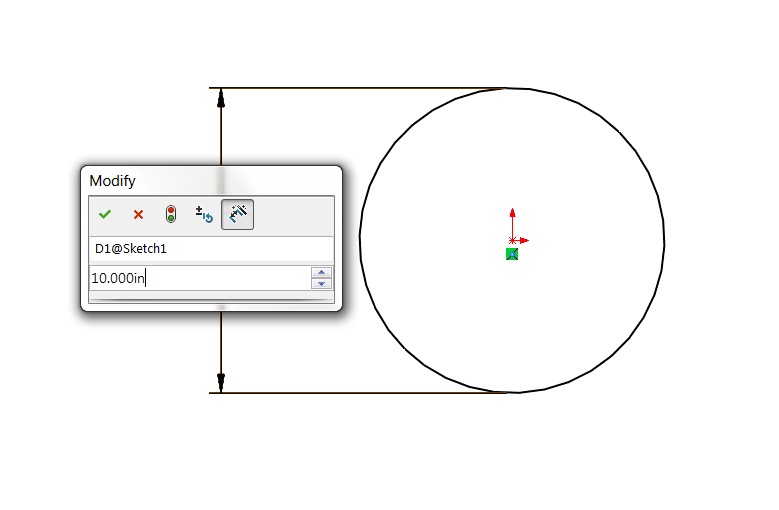Viewport: 779px width, 510px height.
Task: Select the D1@Sketch1 dimension name field
Action: (x=212, y=249)
